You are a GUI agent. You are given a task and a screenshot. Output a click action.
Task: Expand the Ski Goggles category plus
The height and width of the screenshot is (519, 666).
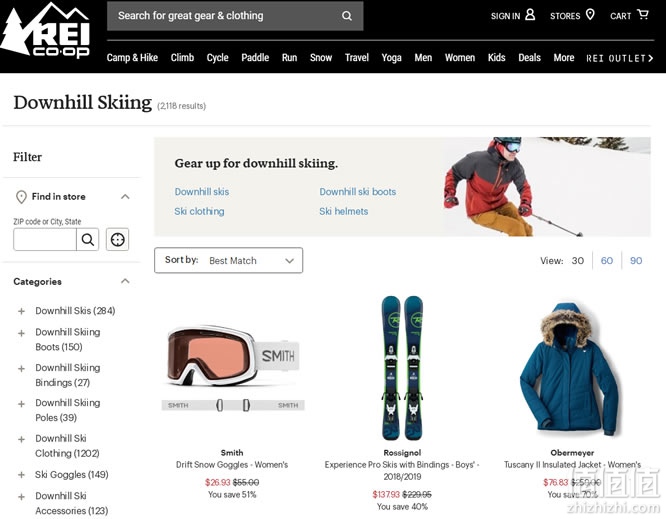[x=21, y=475]
